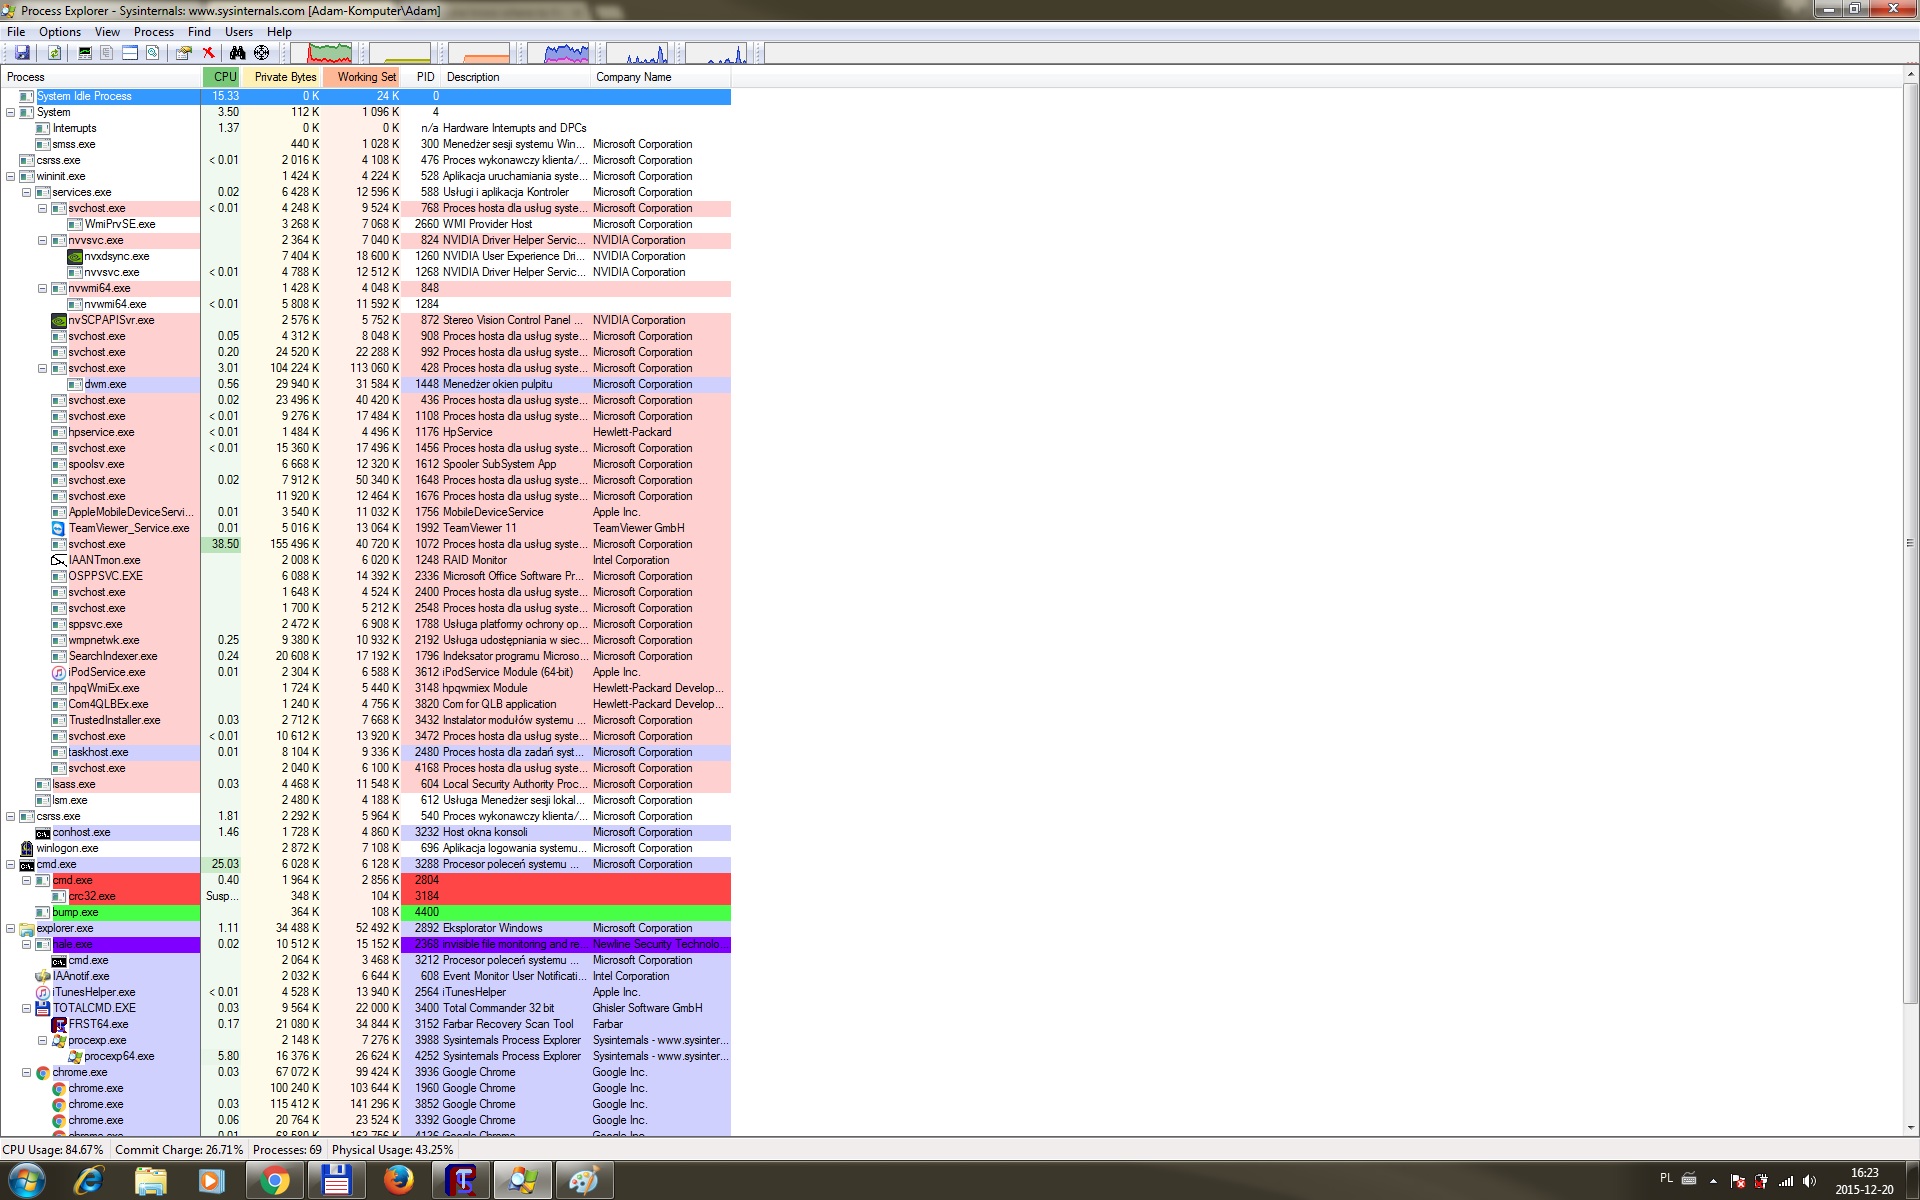Collapse the explorer.exe tree node
The width and height of the screenshot is (1920, 1200).
click(x=11, y=928)
